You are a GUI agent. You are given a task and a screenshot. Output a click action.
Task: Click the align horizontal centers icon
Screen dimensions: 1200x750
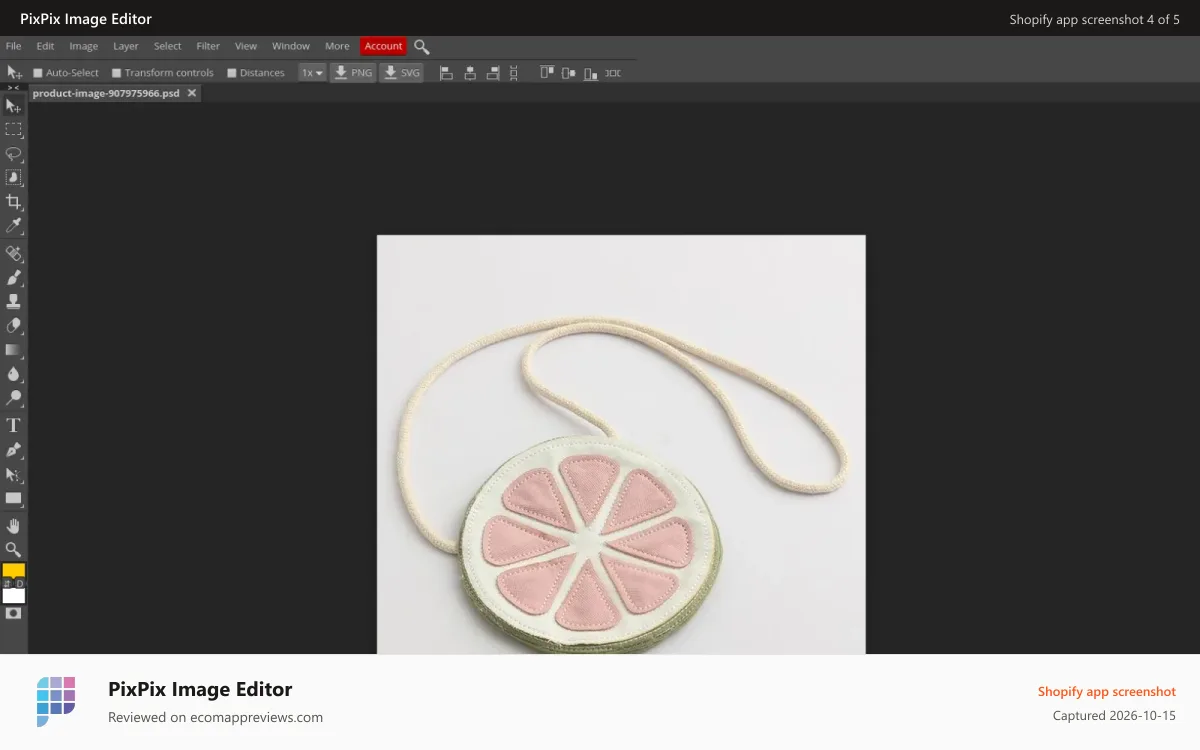470,73
